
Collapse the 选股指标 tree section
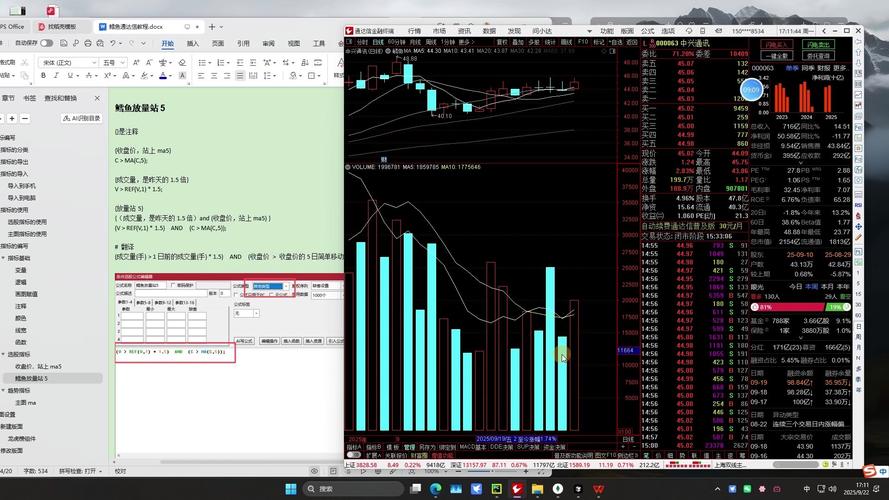coord(5,356)
